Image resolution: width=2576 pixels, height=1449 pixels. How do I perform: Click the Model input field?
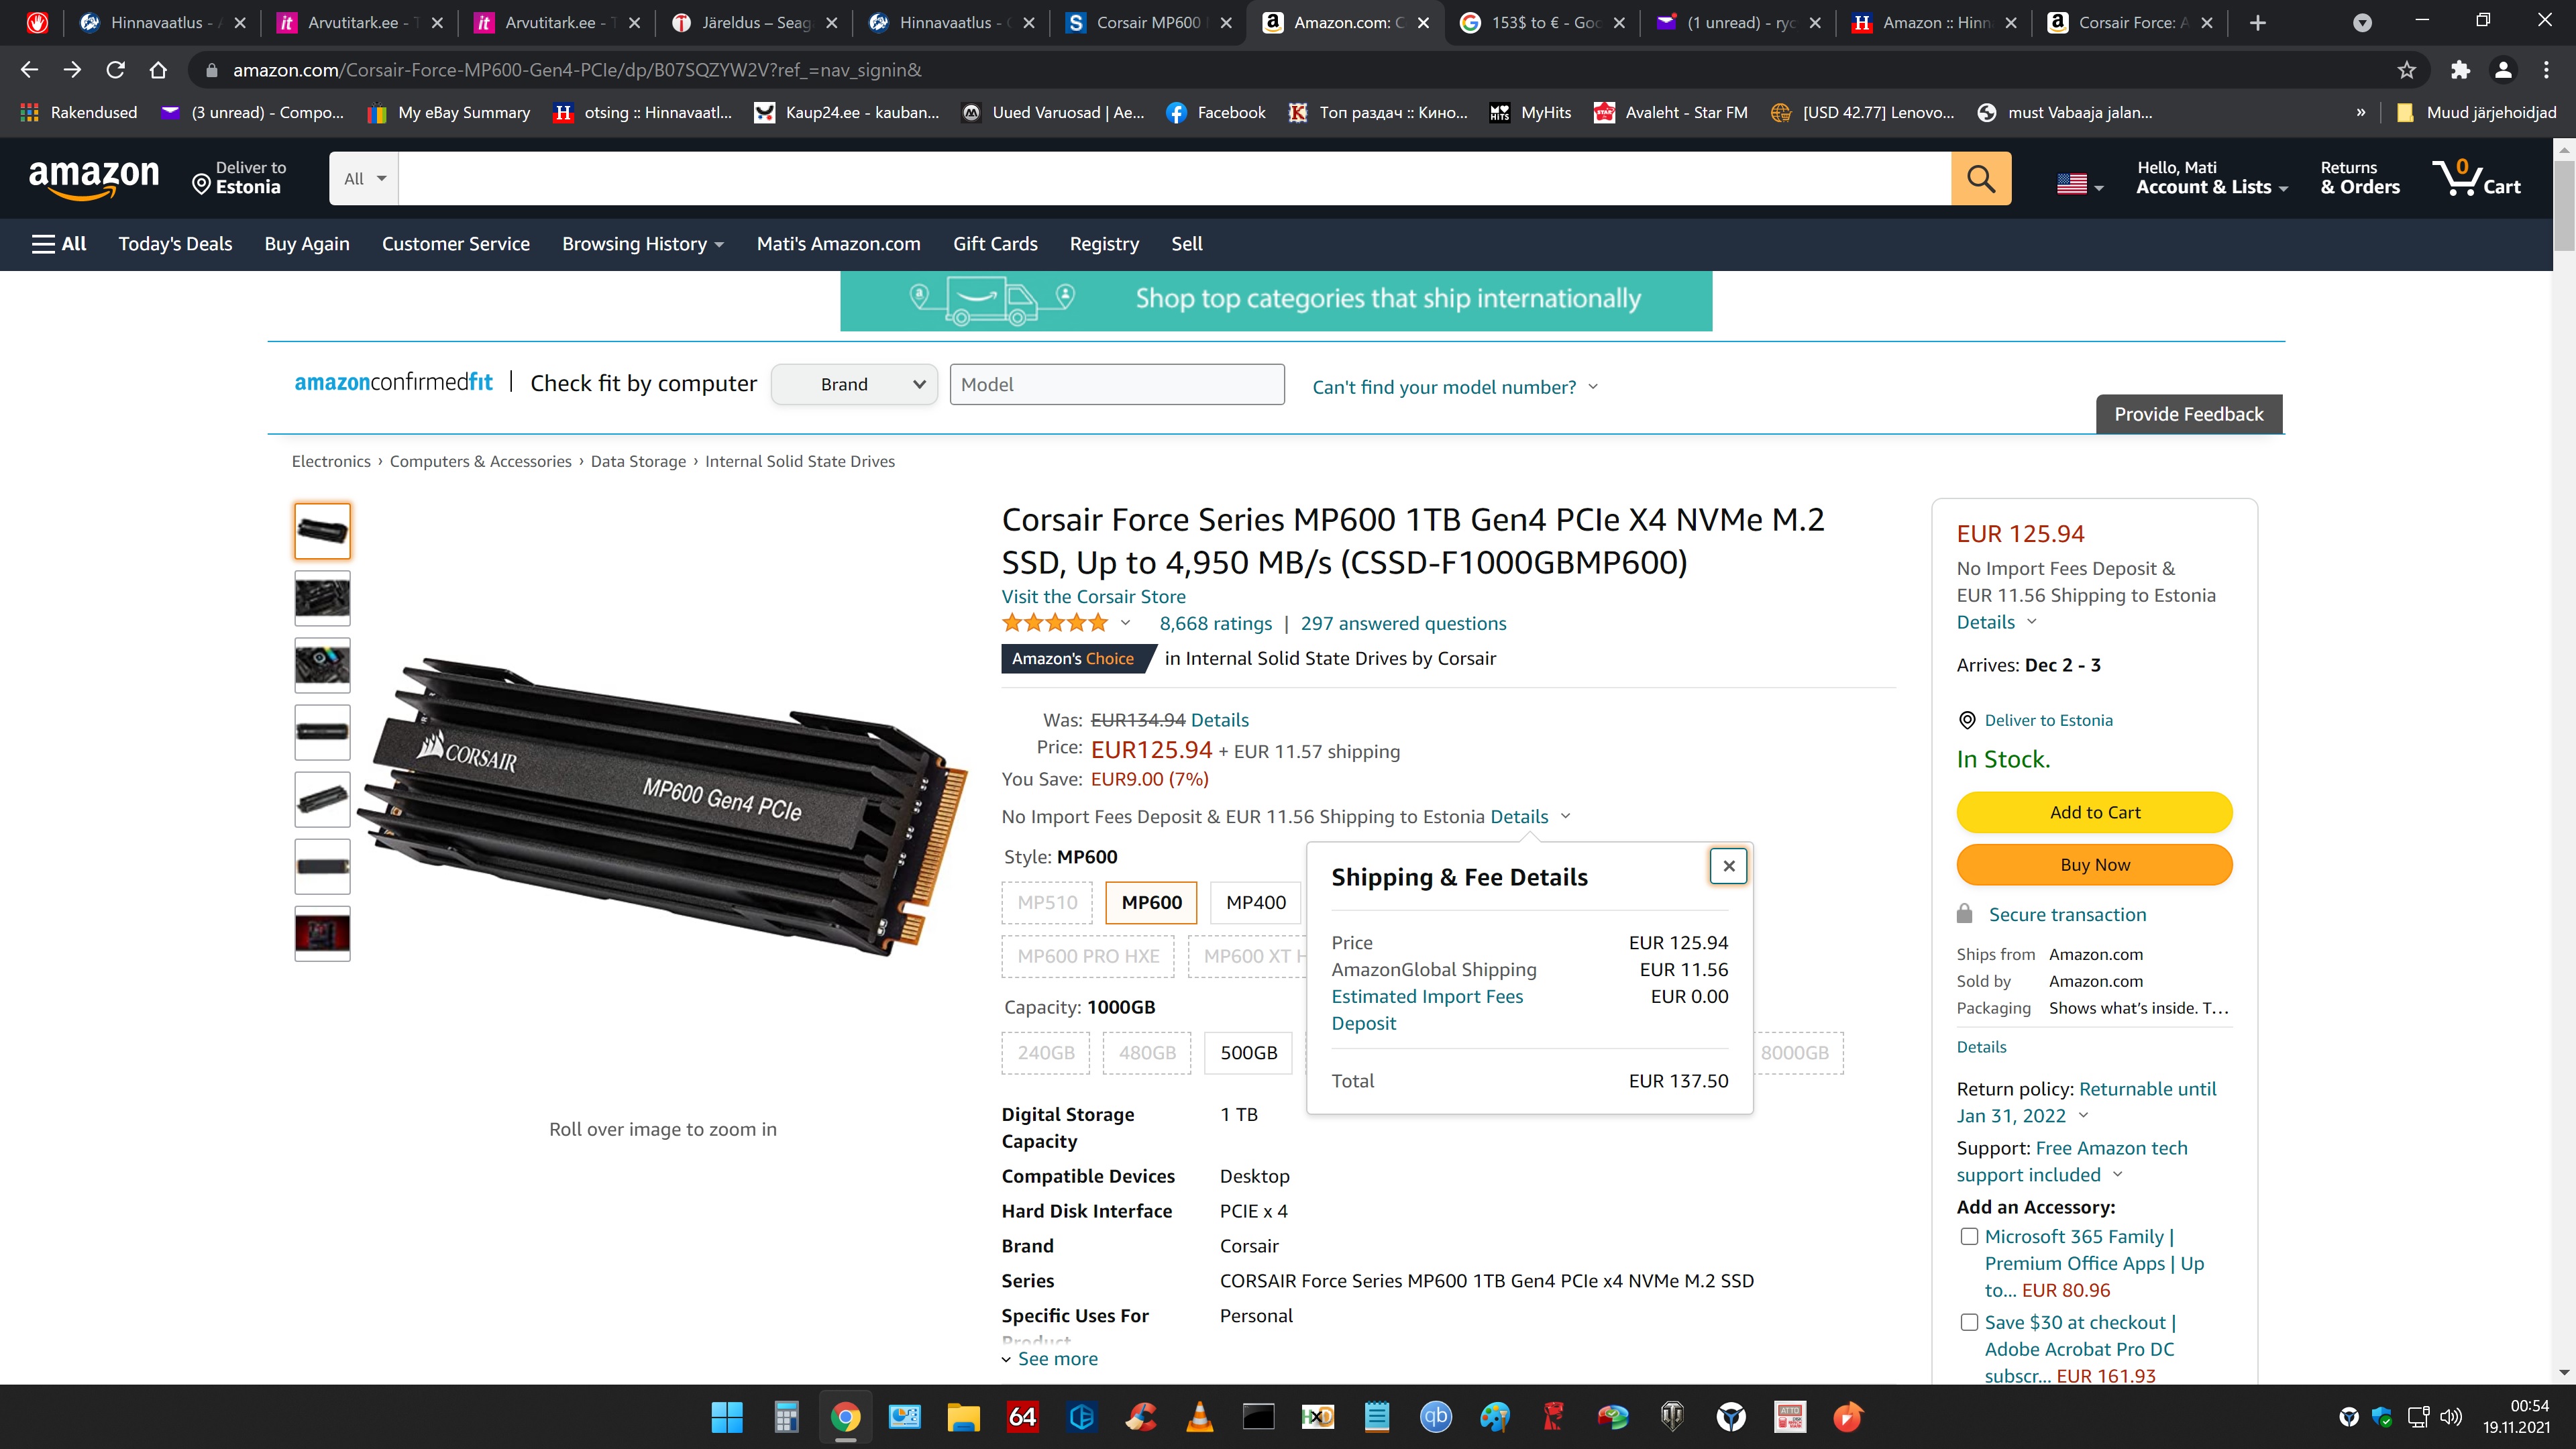pos(1116,385)
